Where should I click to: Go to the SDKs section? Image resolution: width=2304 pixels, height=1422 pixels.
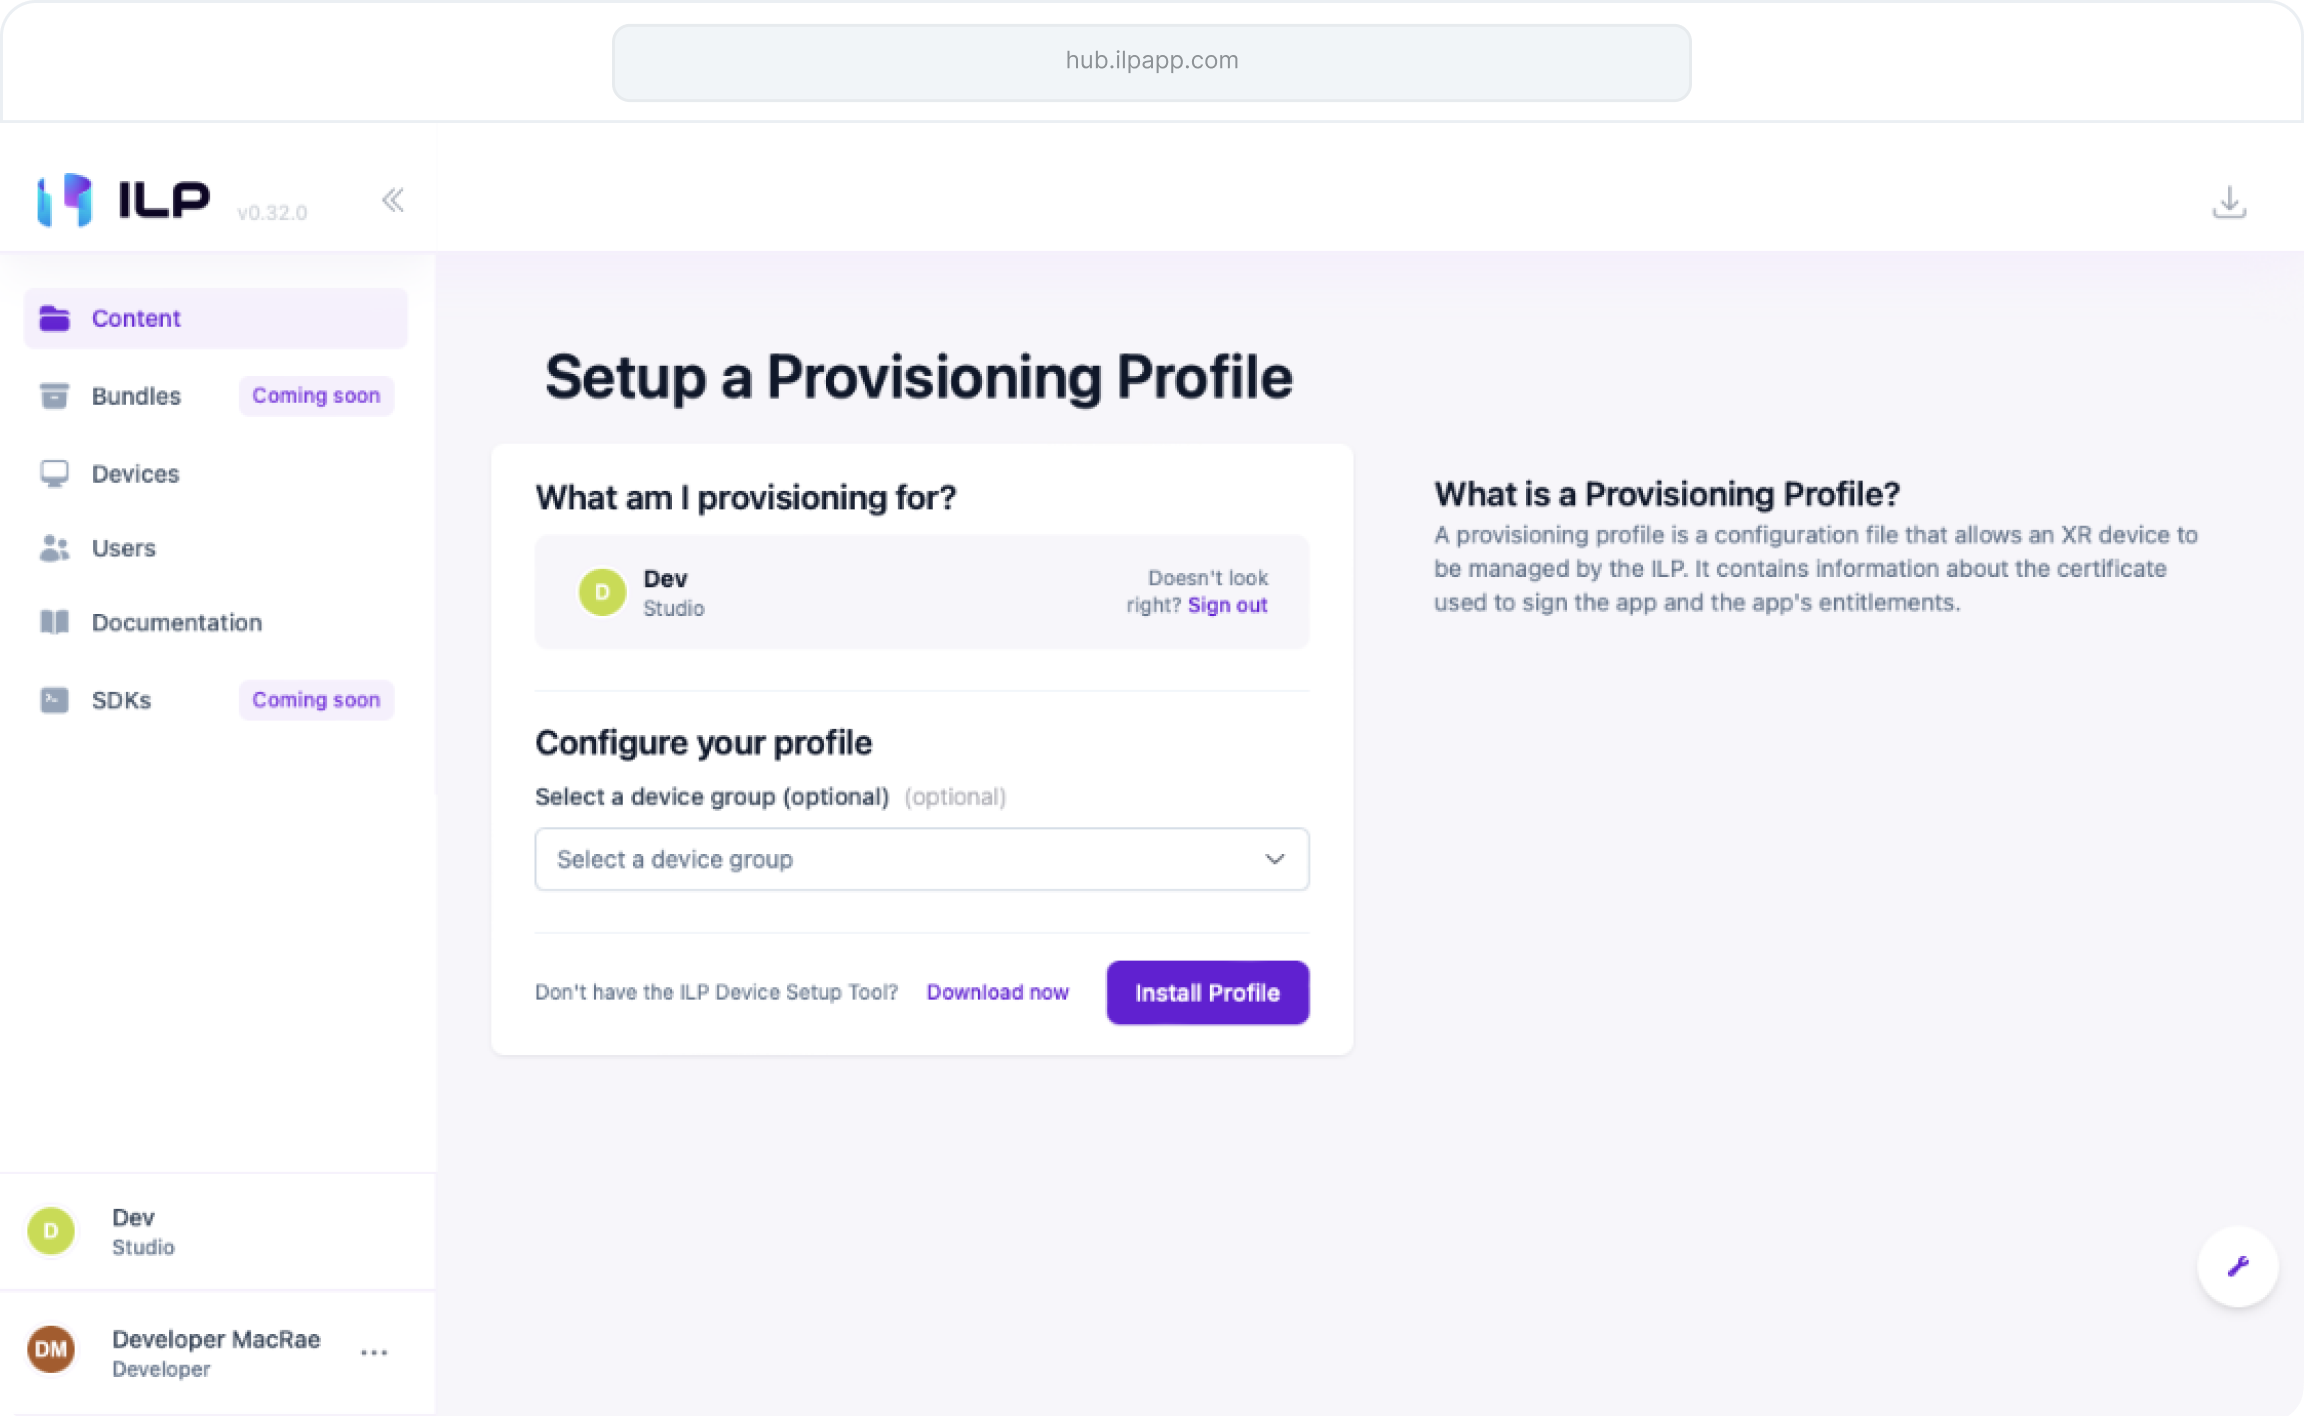pos(121,700)
